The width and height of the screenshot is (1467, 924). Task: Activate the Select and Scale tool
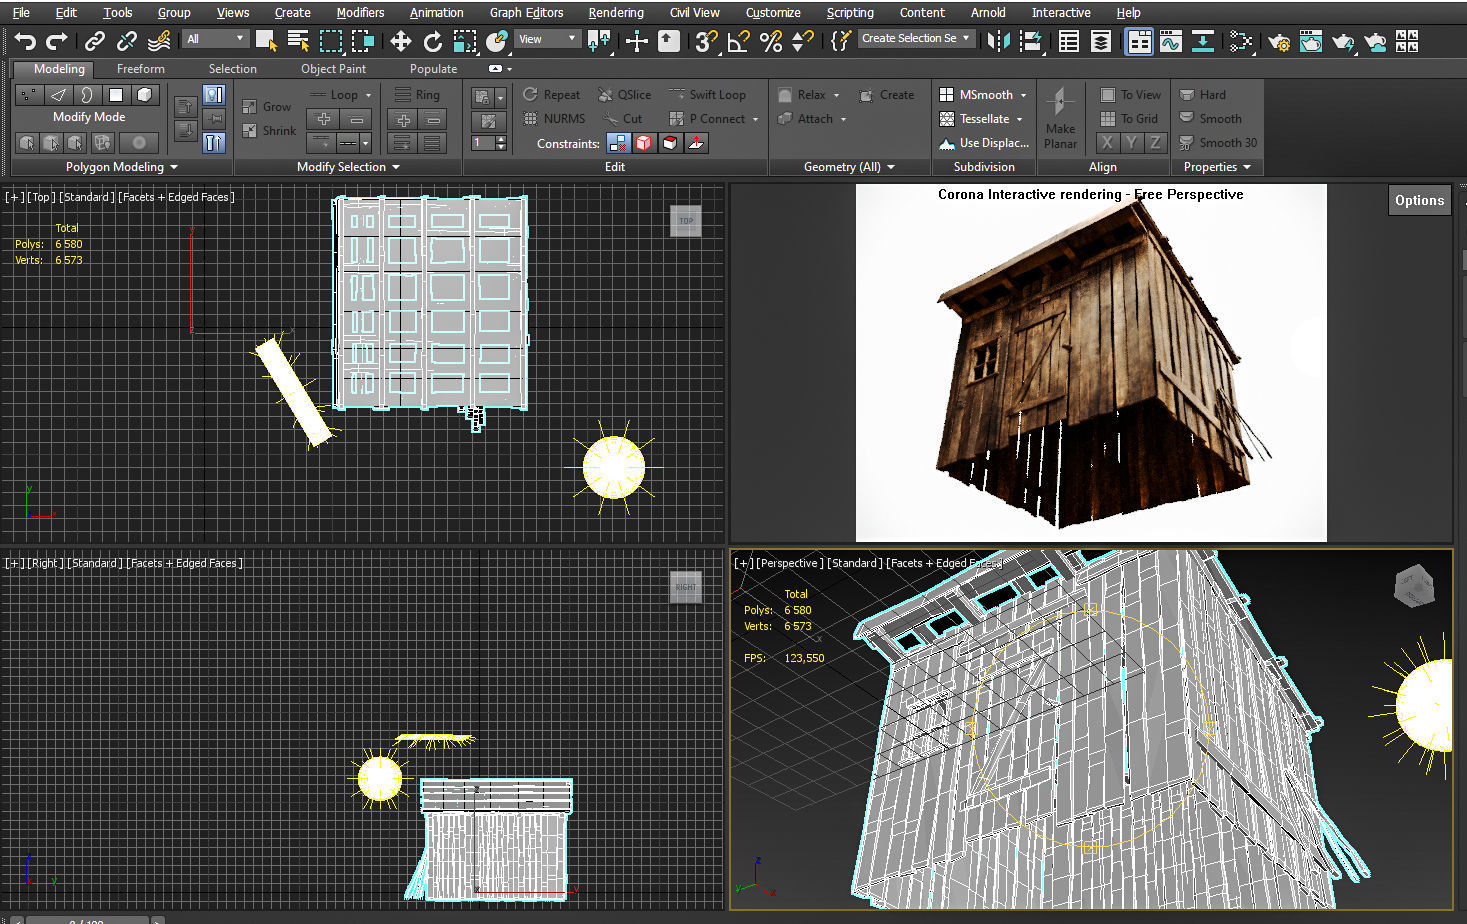[x=465, y=41]
